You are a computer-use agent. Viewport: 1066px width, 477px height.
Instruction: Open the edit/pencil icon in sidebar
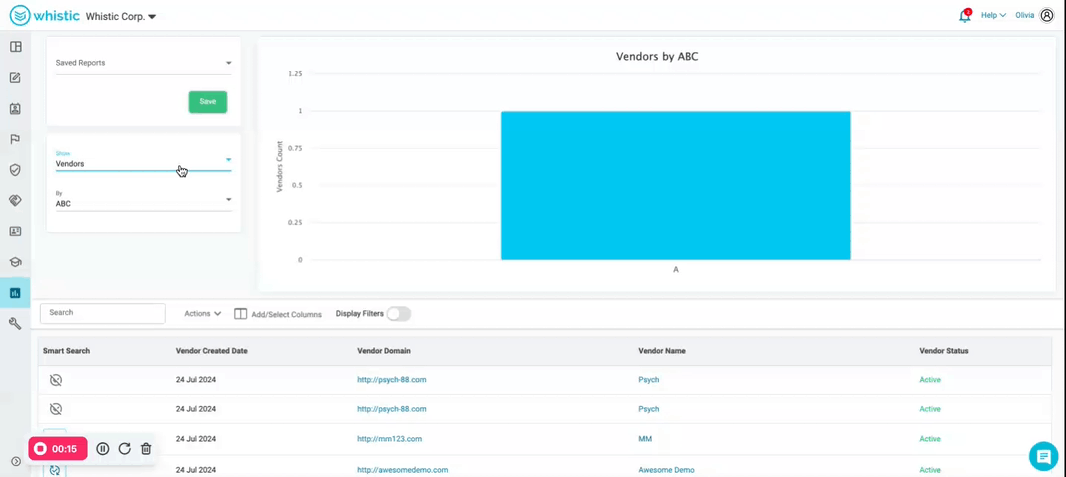(x=15, y=77)
